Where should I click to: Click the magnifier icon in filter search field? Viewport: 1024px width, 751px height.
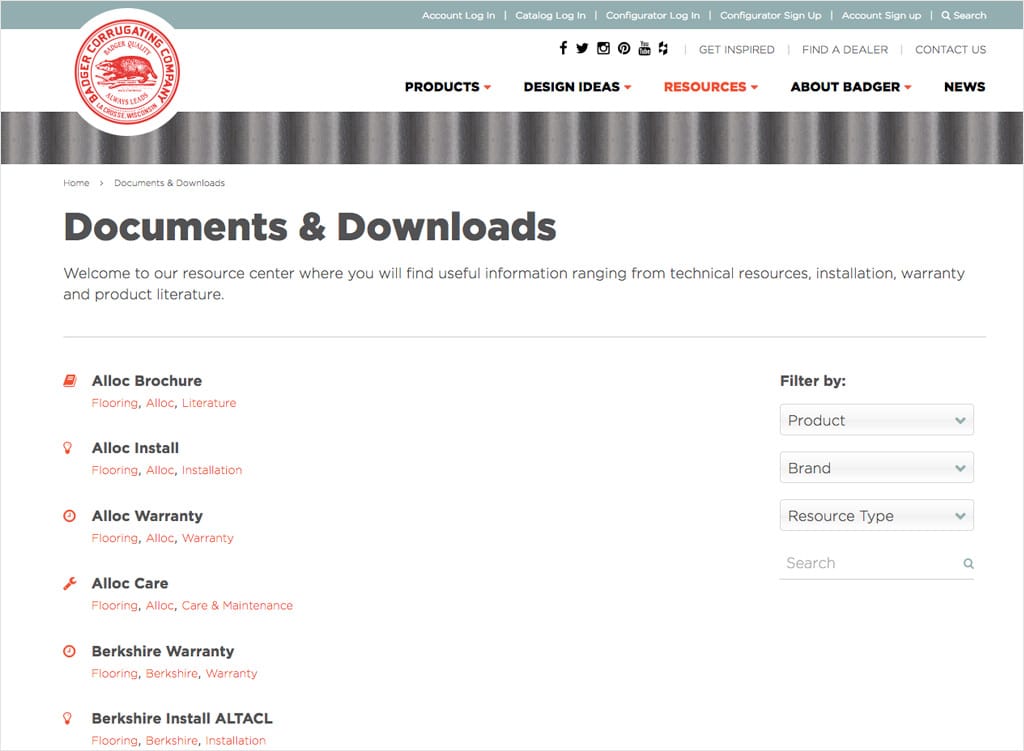click(x=968, y=564)
